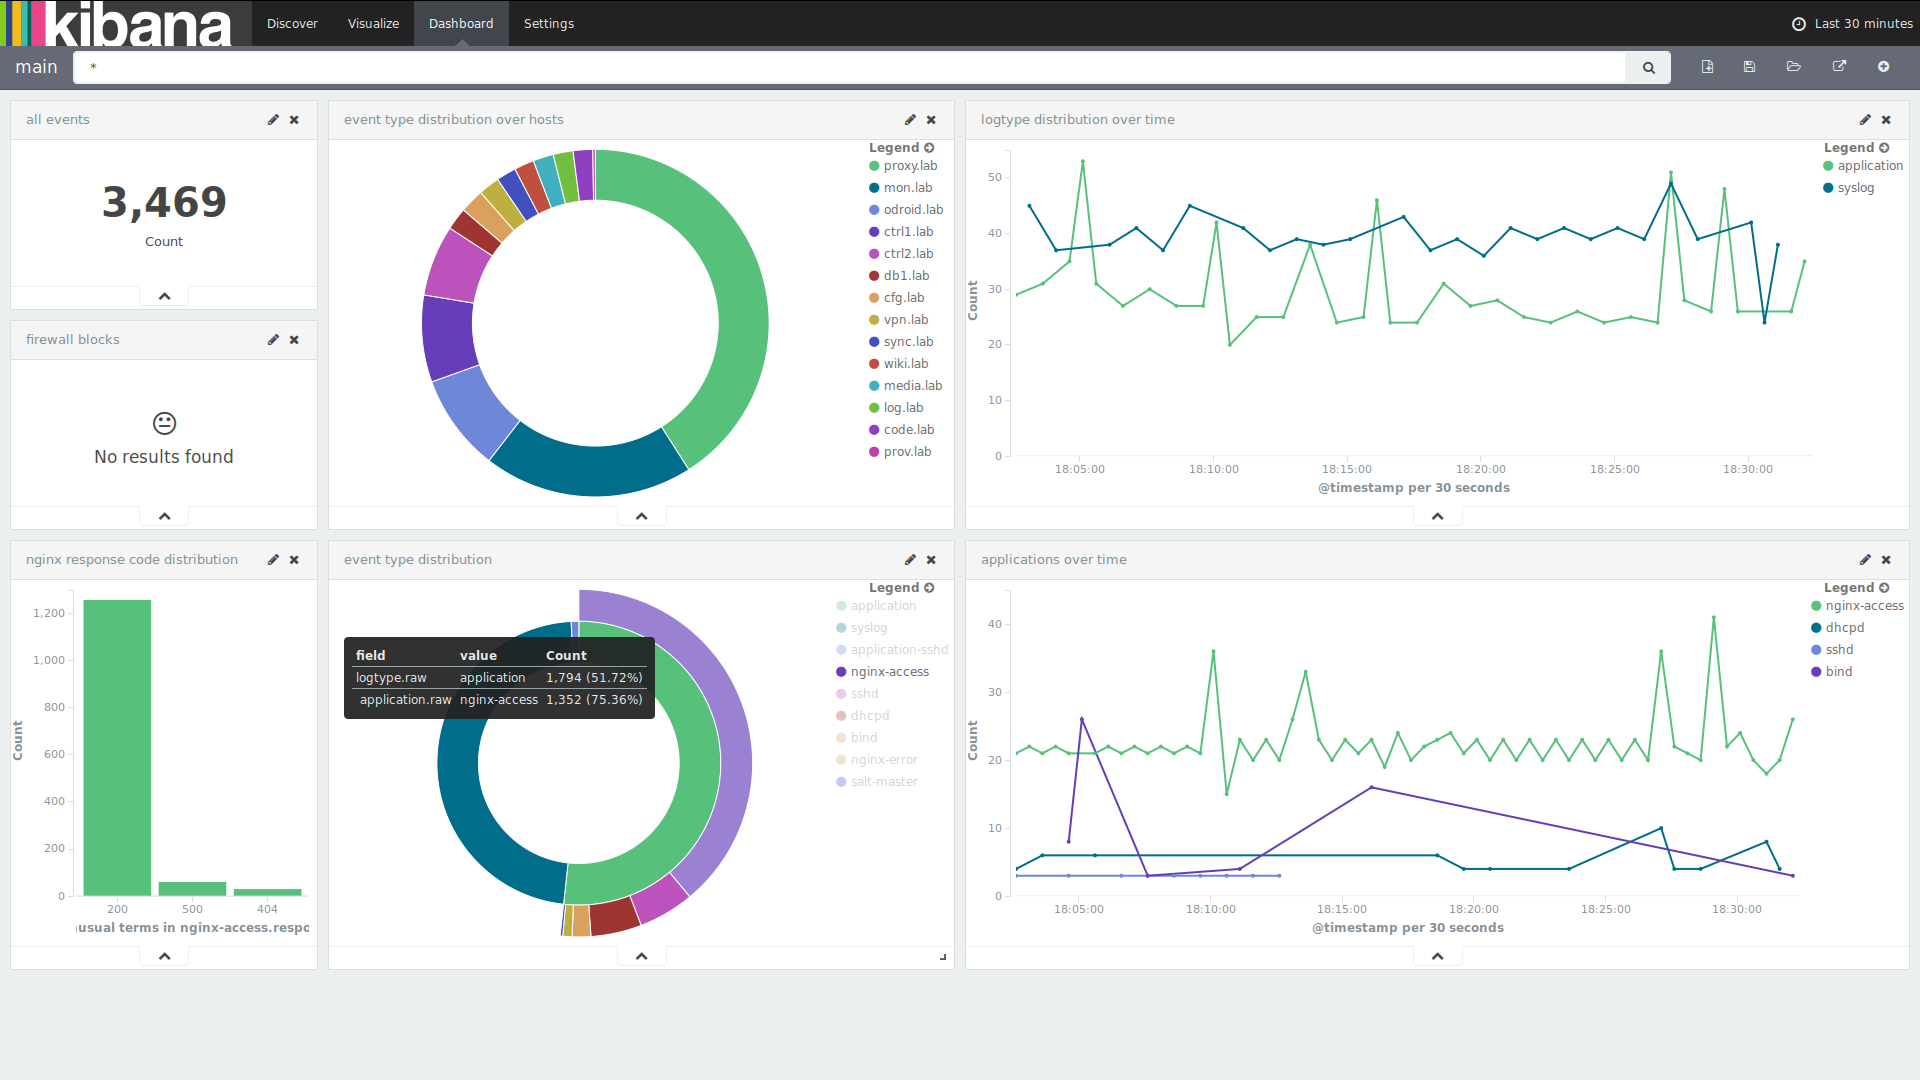Focus the dashboard query input field

tap(850, 68)
